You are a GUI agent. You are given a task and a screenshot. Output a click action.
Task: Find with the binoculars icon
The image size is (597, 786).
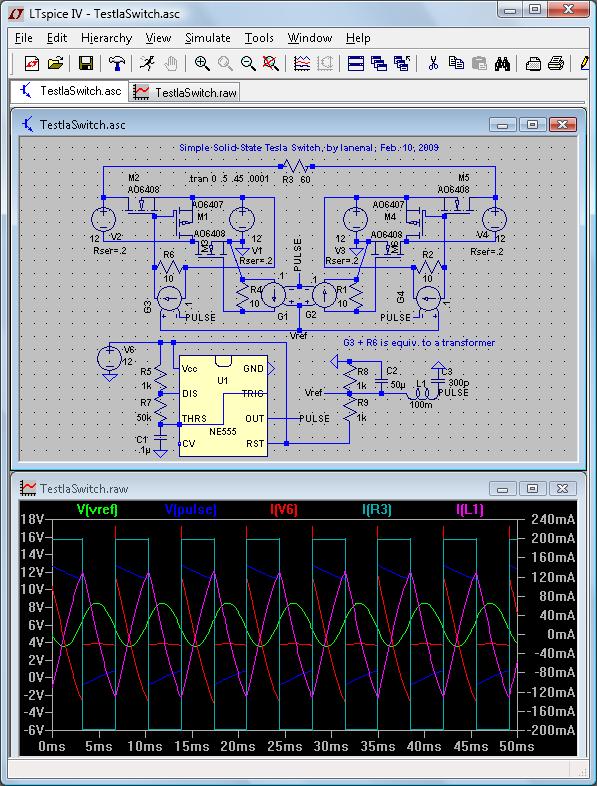point(502,63)
